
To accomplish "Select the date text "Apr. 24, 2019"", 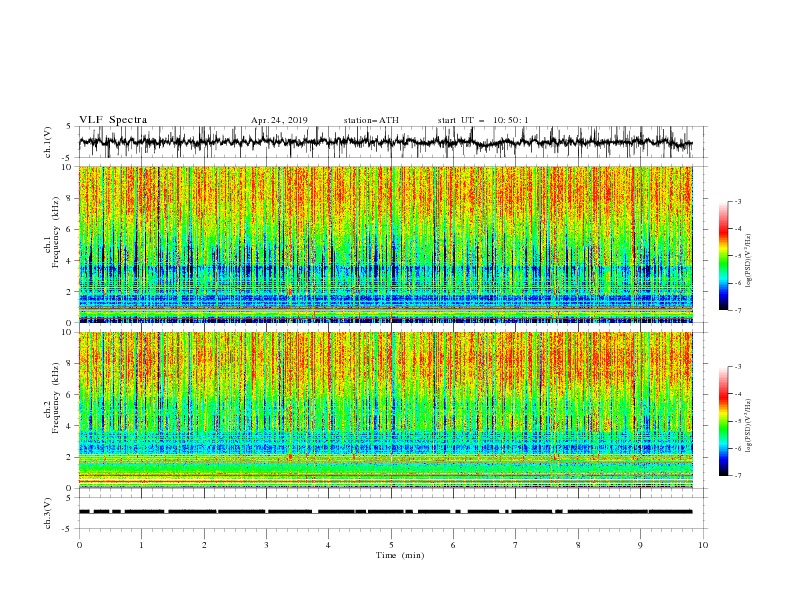I will [x=279, y=120].
